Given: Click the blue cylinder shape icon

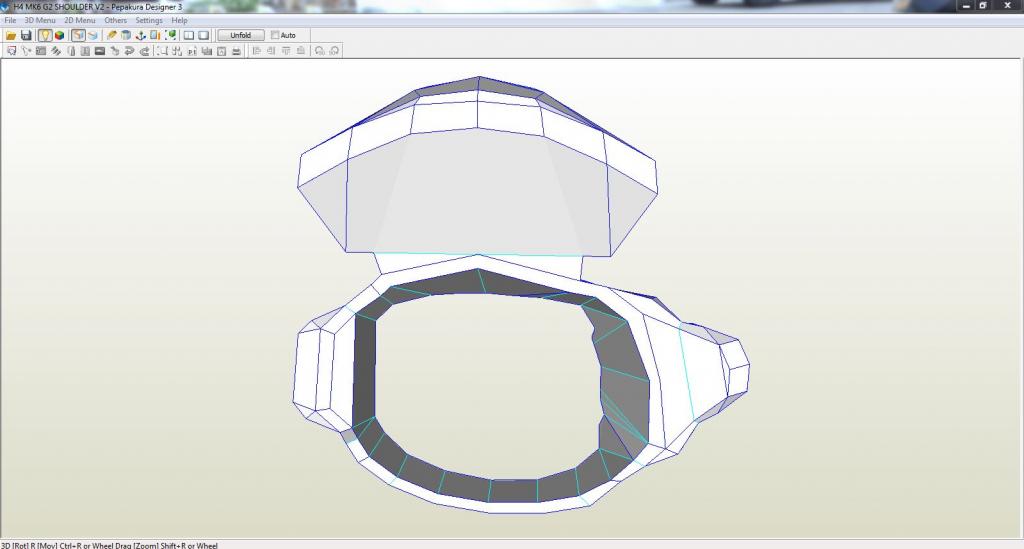Looking at the screenshot, I should 126,35.
